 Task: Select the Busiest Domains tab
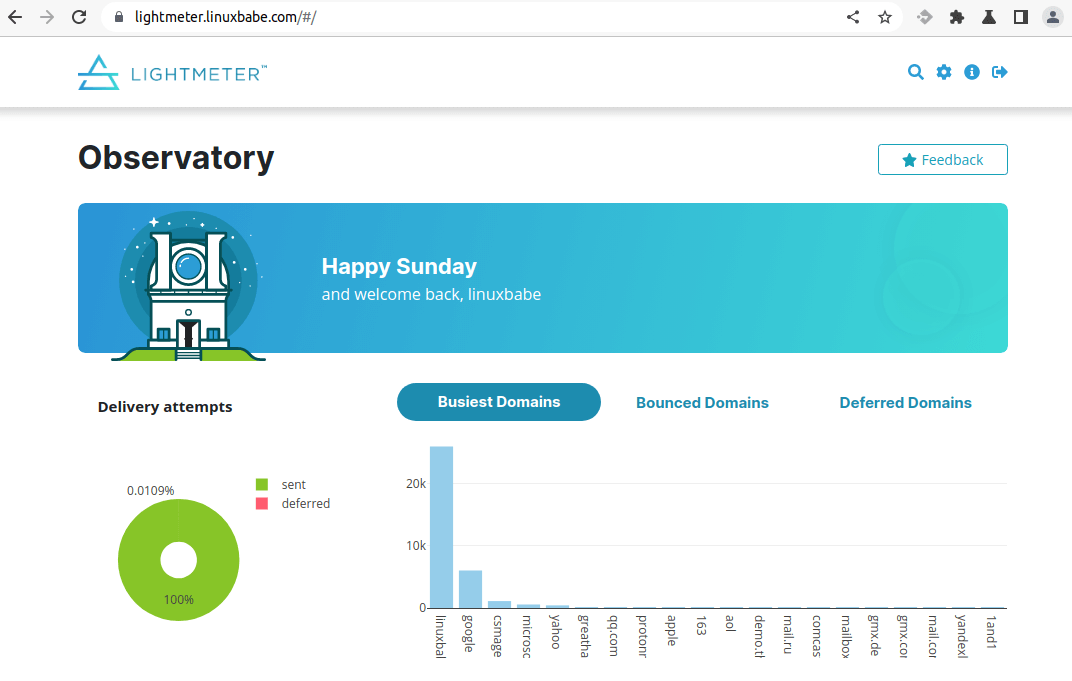(x=499, y=402)
